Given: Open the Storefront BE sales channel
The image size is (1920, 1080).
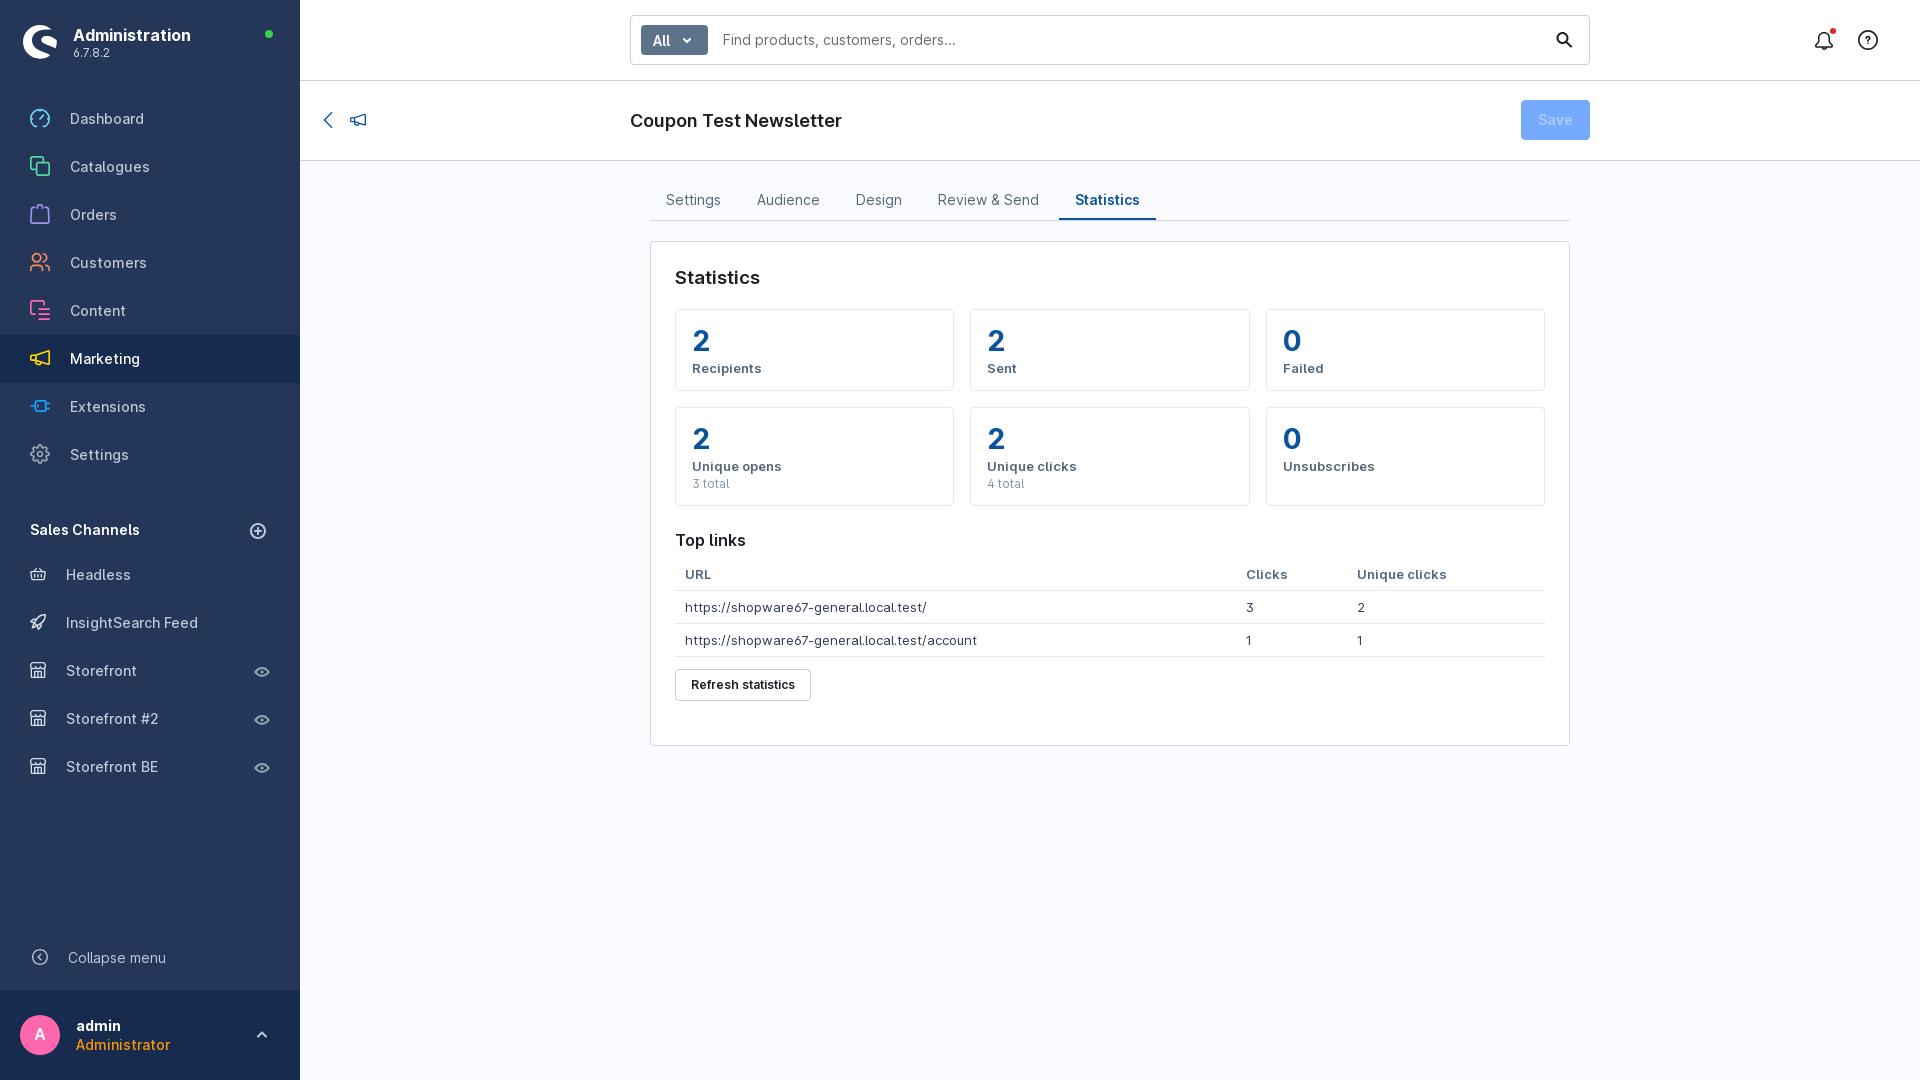Looking at the screenshot, I should [x=112, y=767].
